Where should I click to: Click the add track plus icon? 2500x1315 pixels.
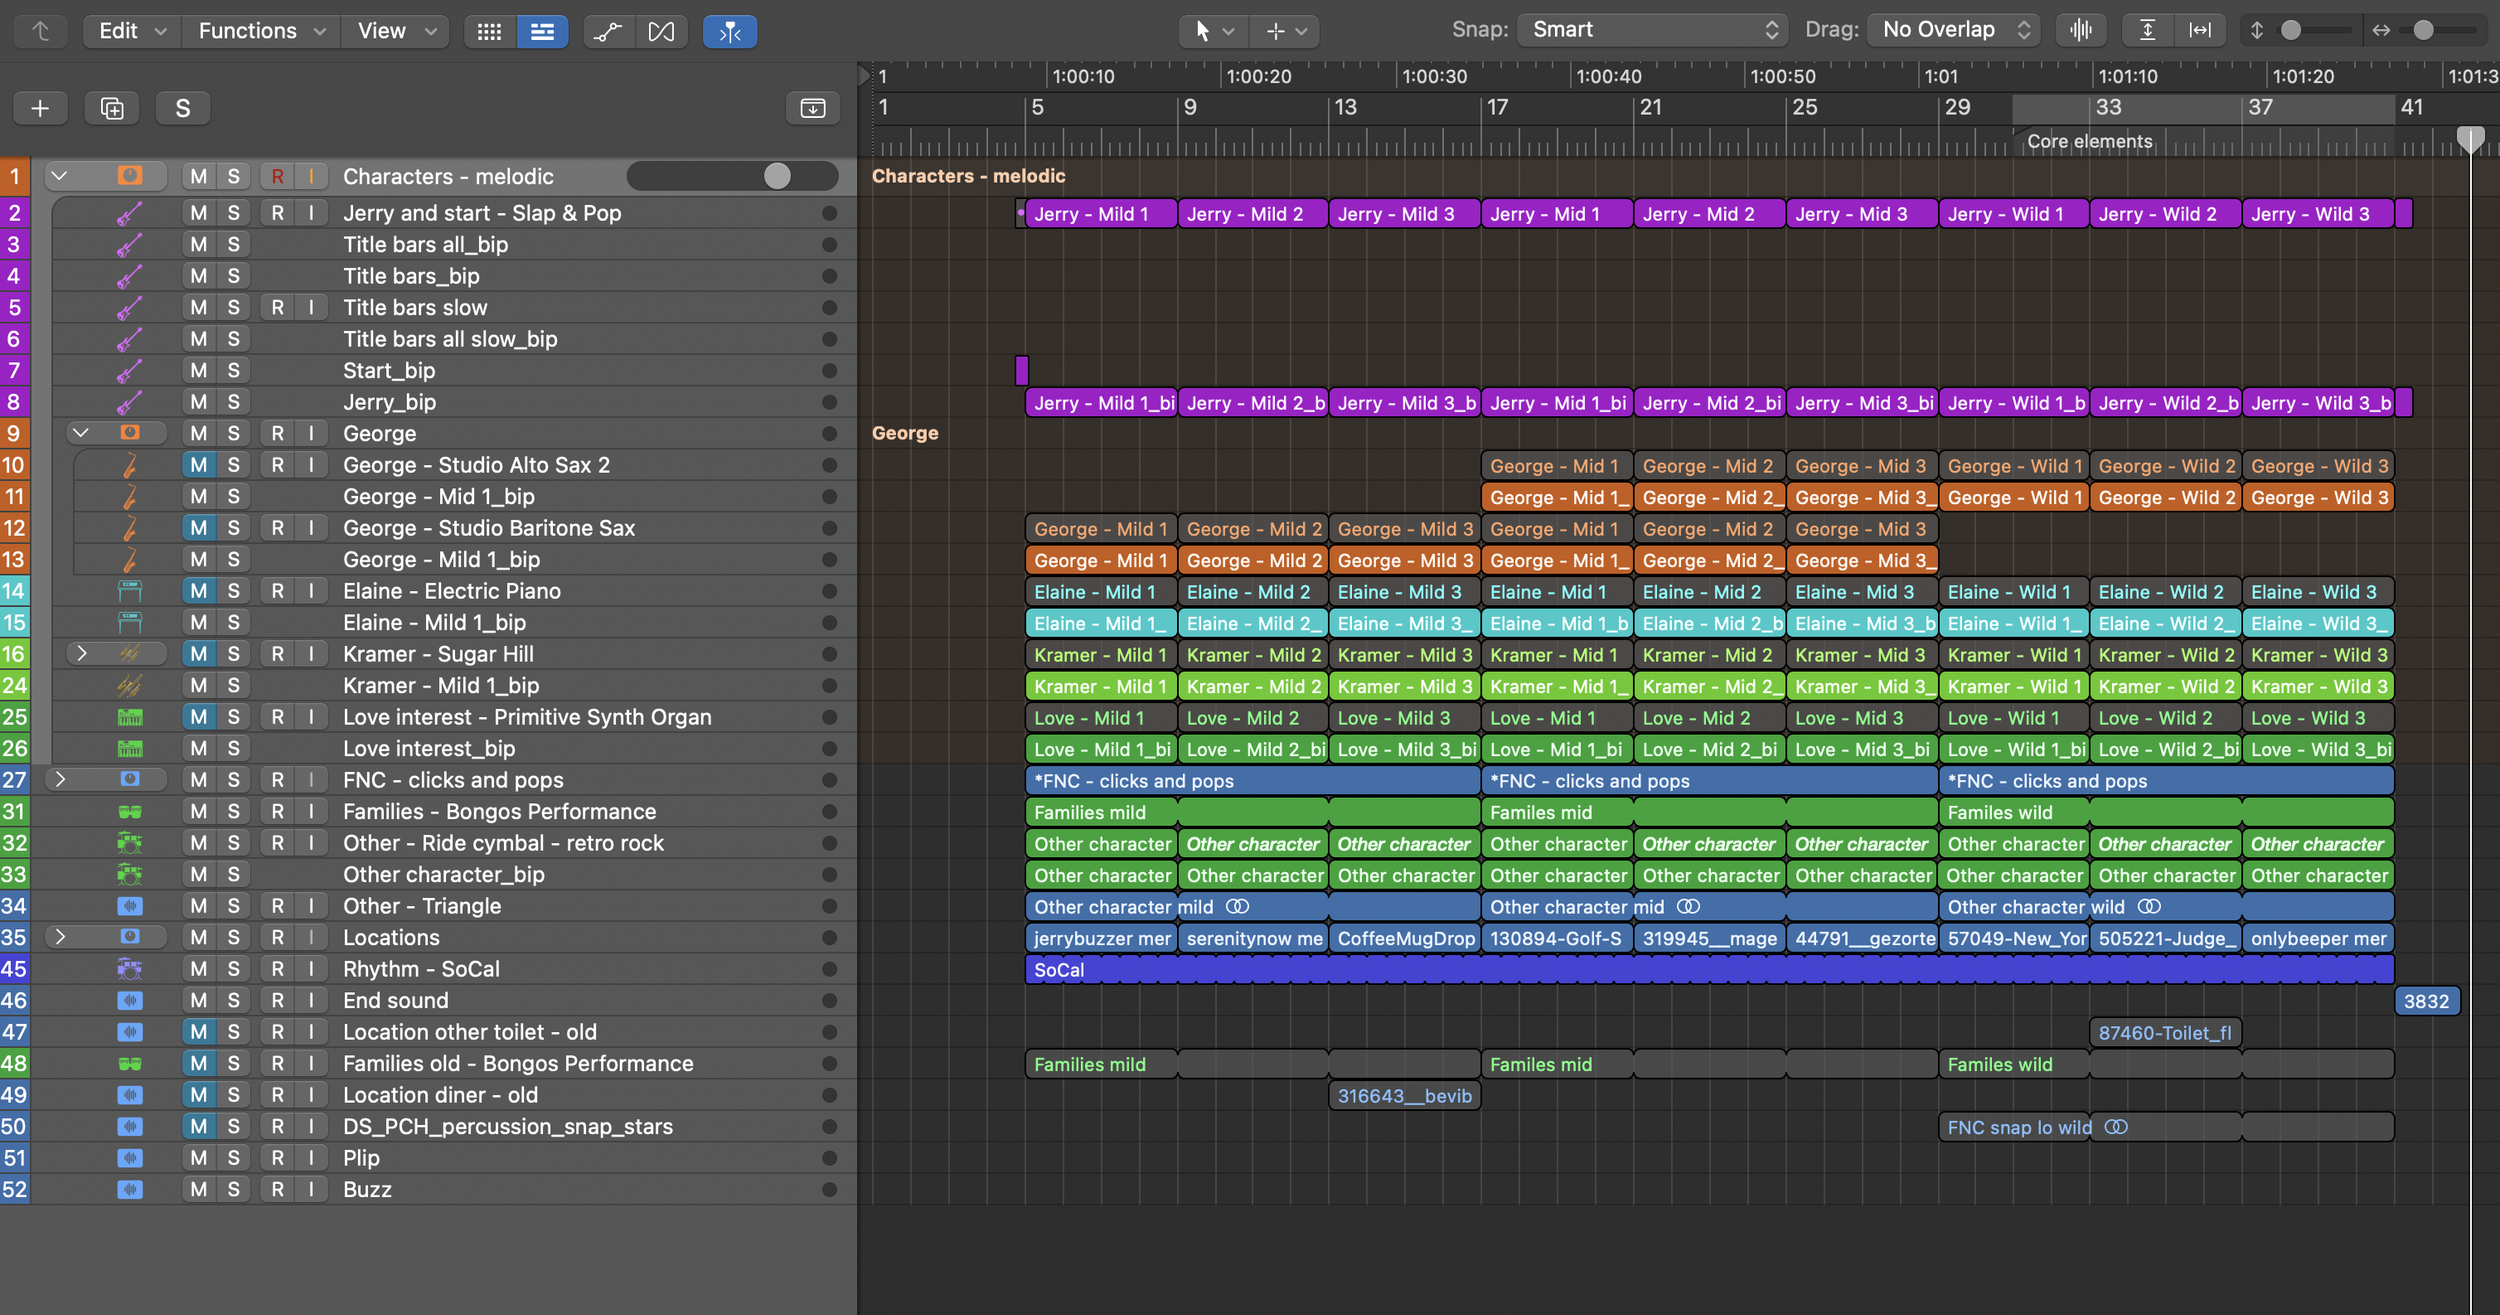(40, 108)
